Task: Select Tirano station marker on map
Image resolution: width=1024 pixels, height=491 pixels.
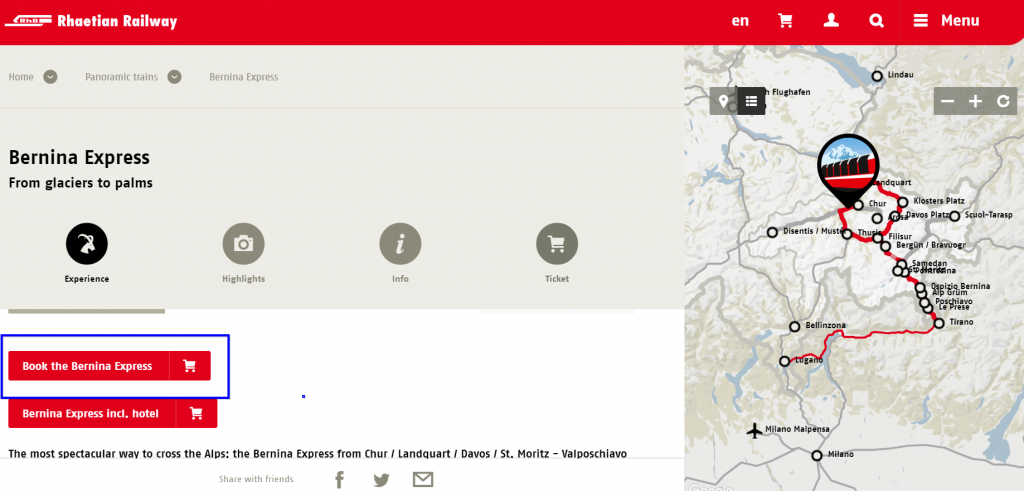Action: (x=939, y=323)
